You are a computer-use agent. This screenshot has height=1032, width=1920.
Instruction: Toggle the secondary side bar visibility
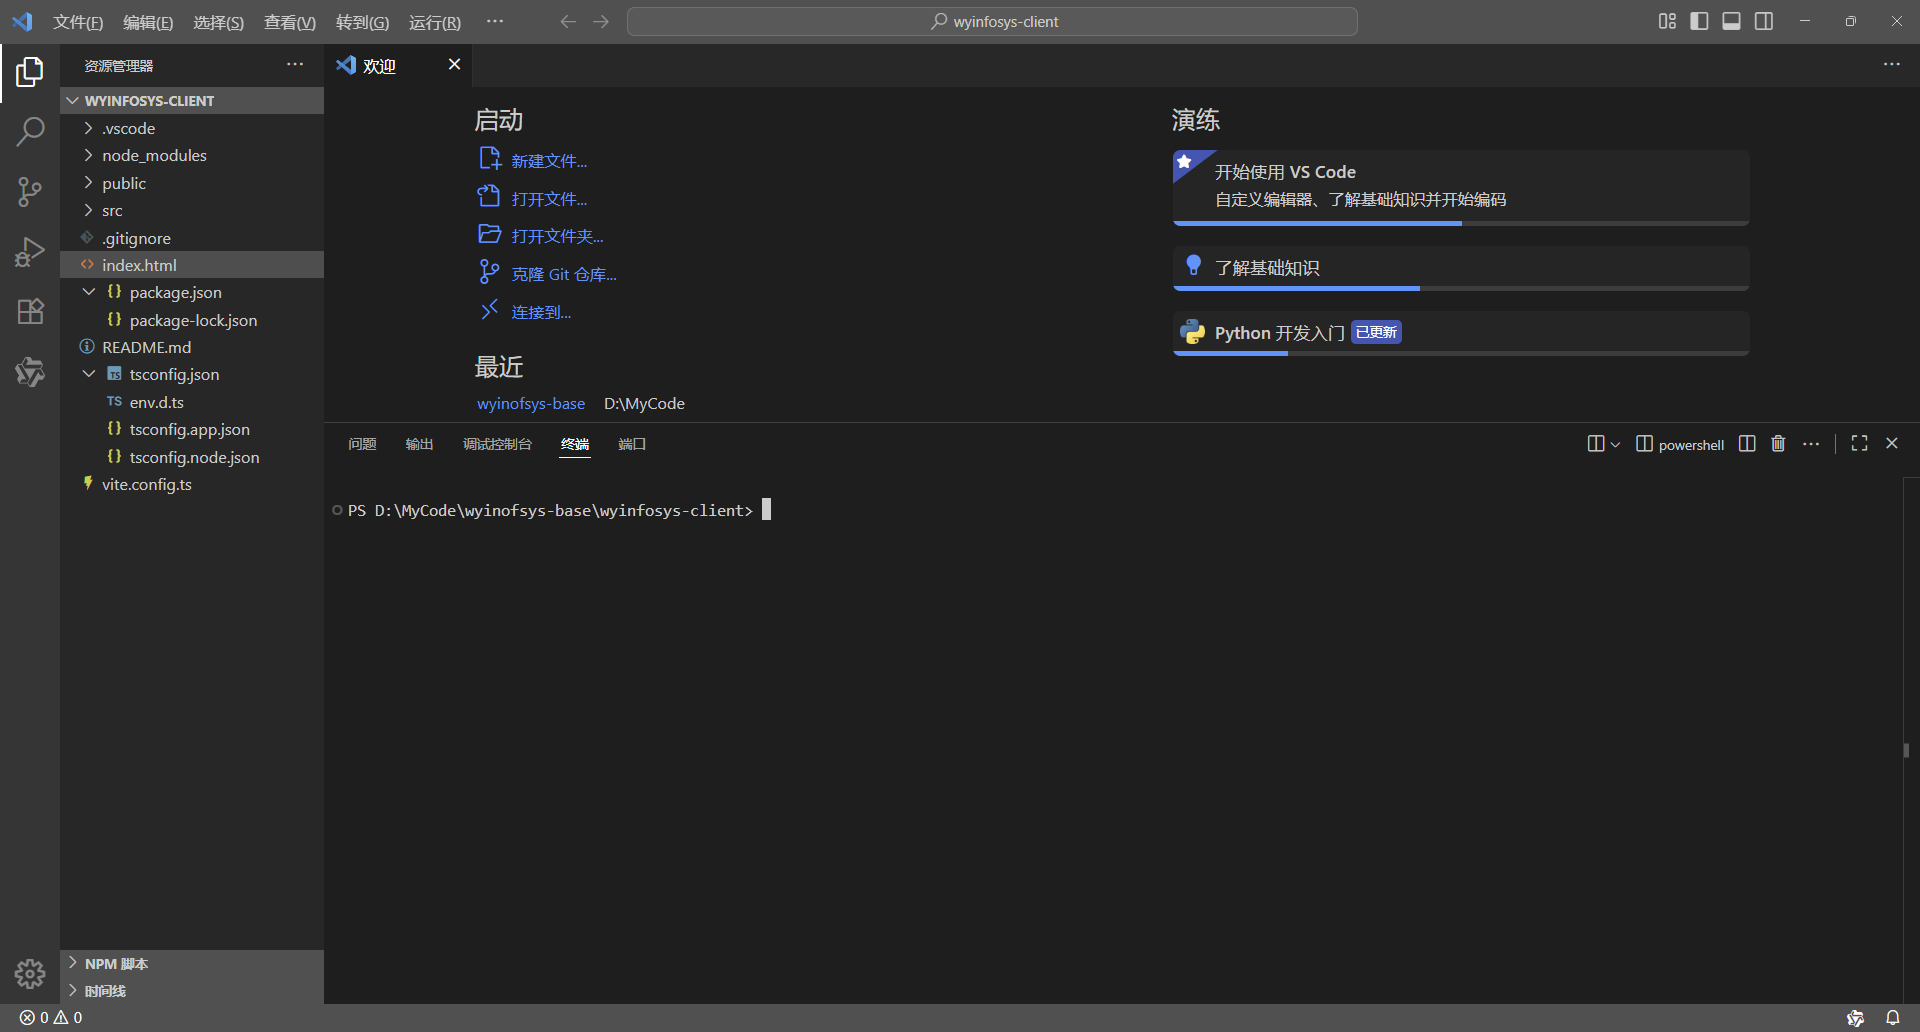(1764, 21)
